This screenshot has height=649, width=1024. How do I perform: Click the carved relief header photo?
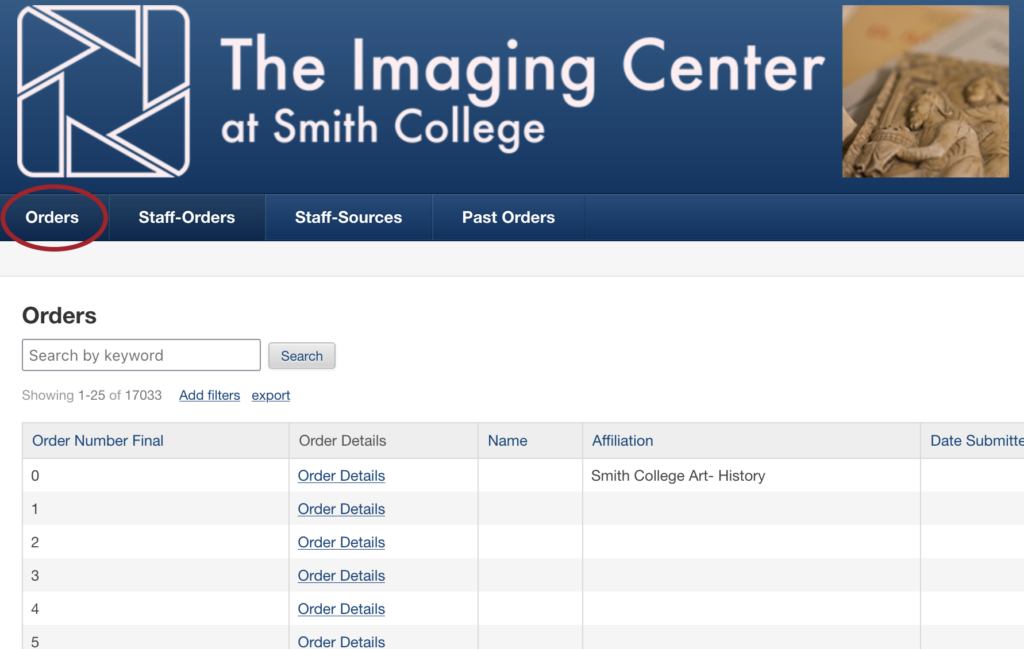pyautogui.click(x=925, y=91)
